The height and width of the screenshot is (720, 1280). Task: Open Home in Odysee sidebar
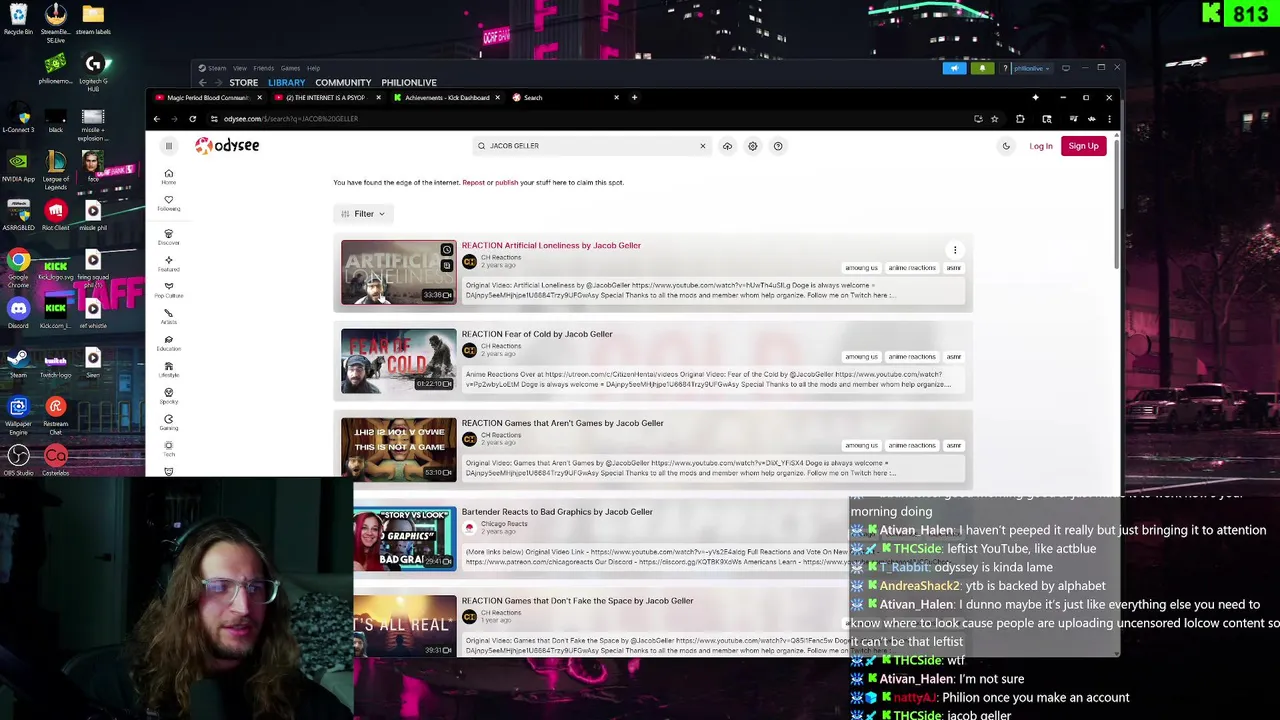[168, 177]
